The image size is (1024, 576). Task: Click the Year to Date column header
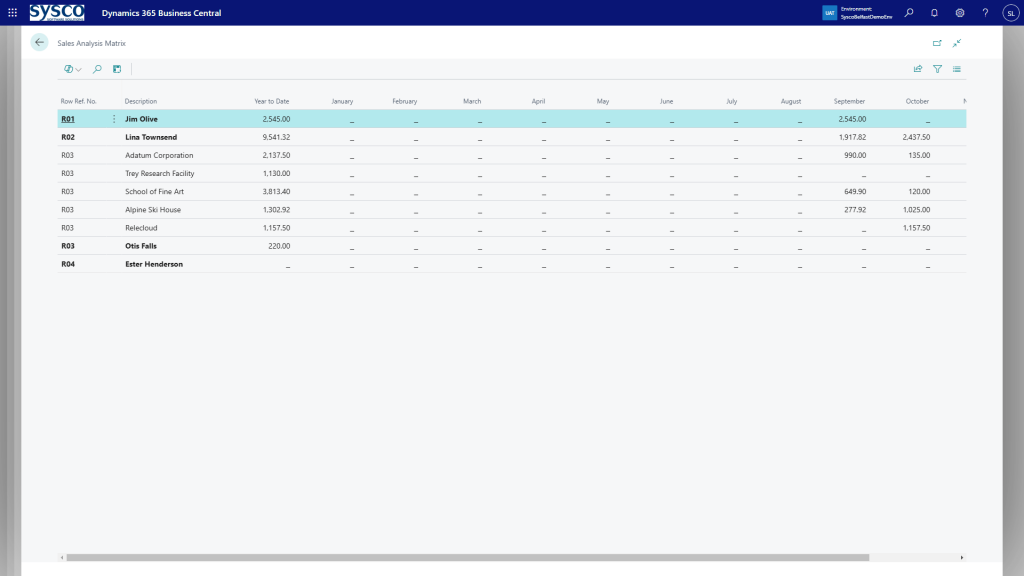click(271, 101)
